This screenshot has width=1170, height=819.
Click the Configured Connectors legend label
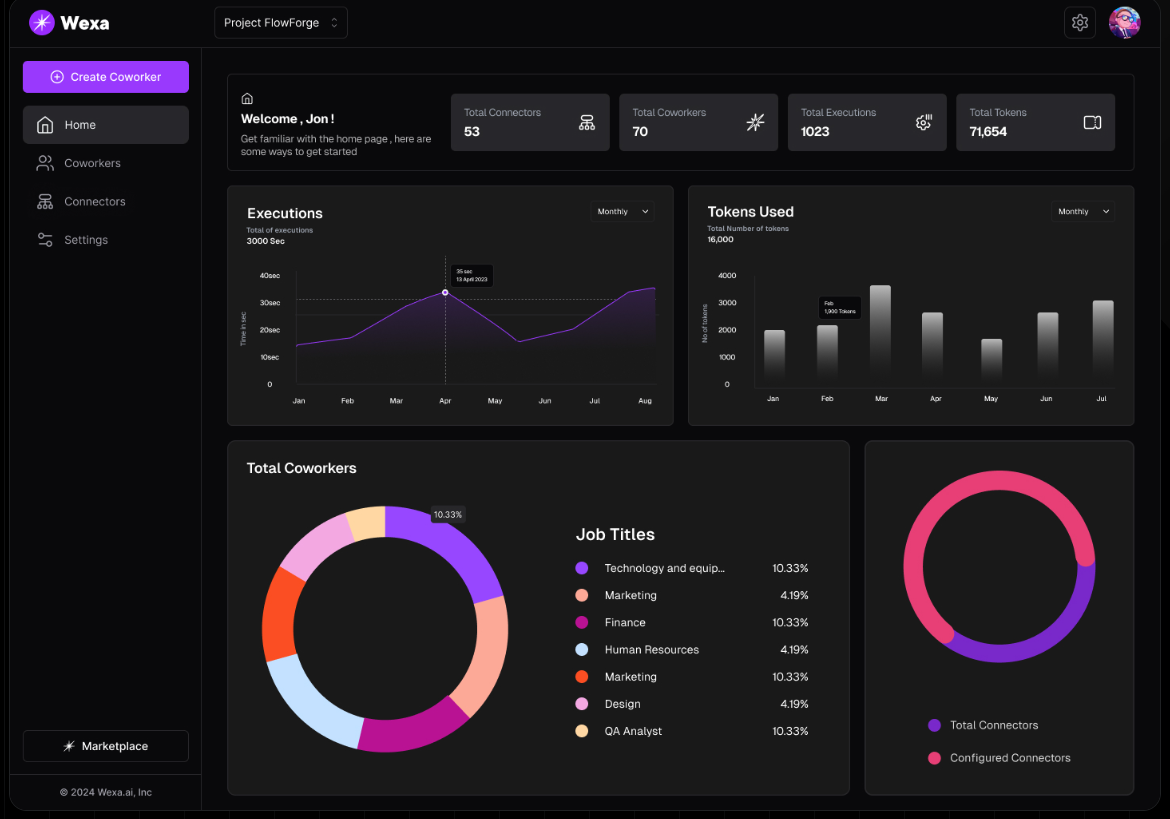point(1010,758)
